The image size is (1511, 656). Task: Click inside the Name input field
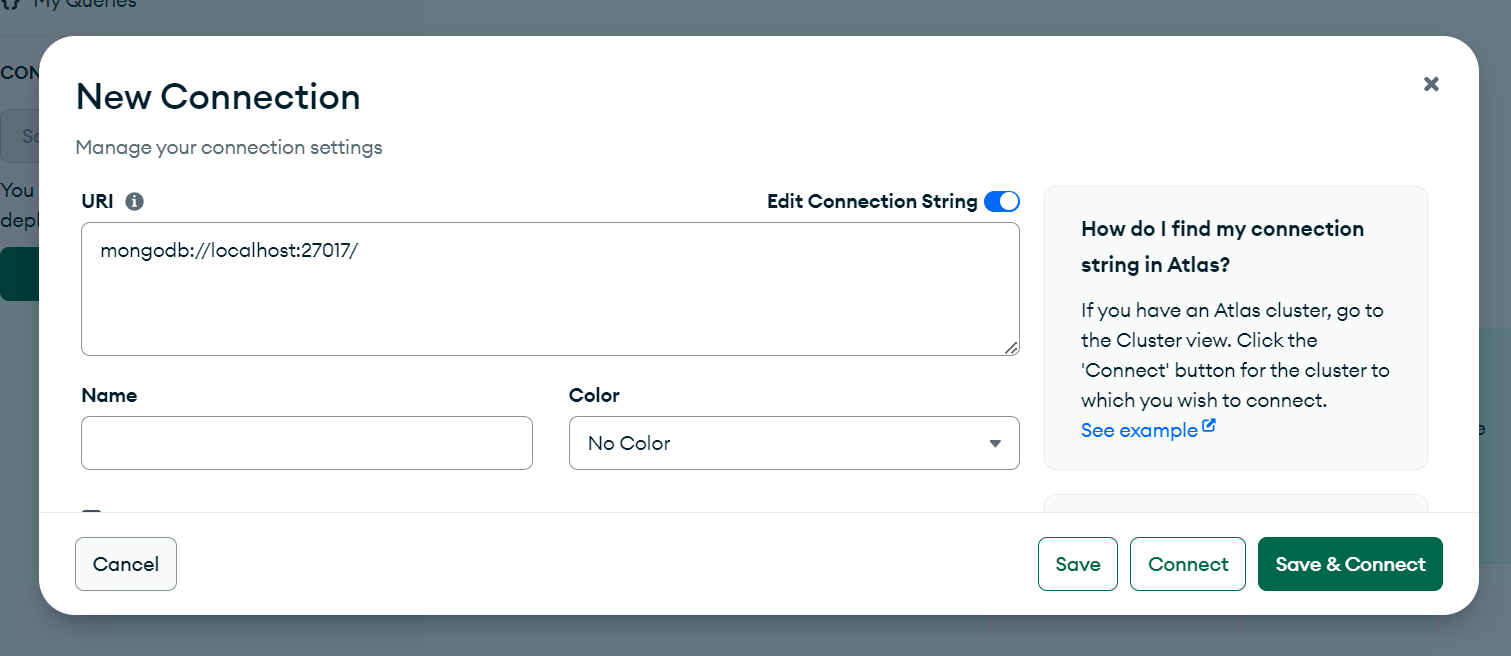pyautogui.click(x=306, y=442)
